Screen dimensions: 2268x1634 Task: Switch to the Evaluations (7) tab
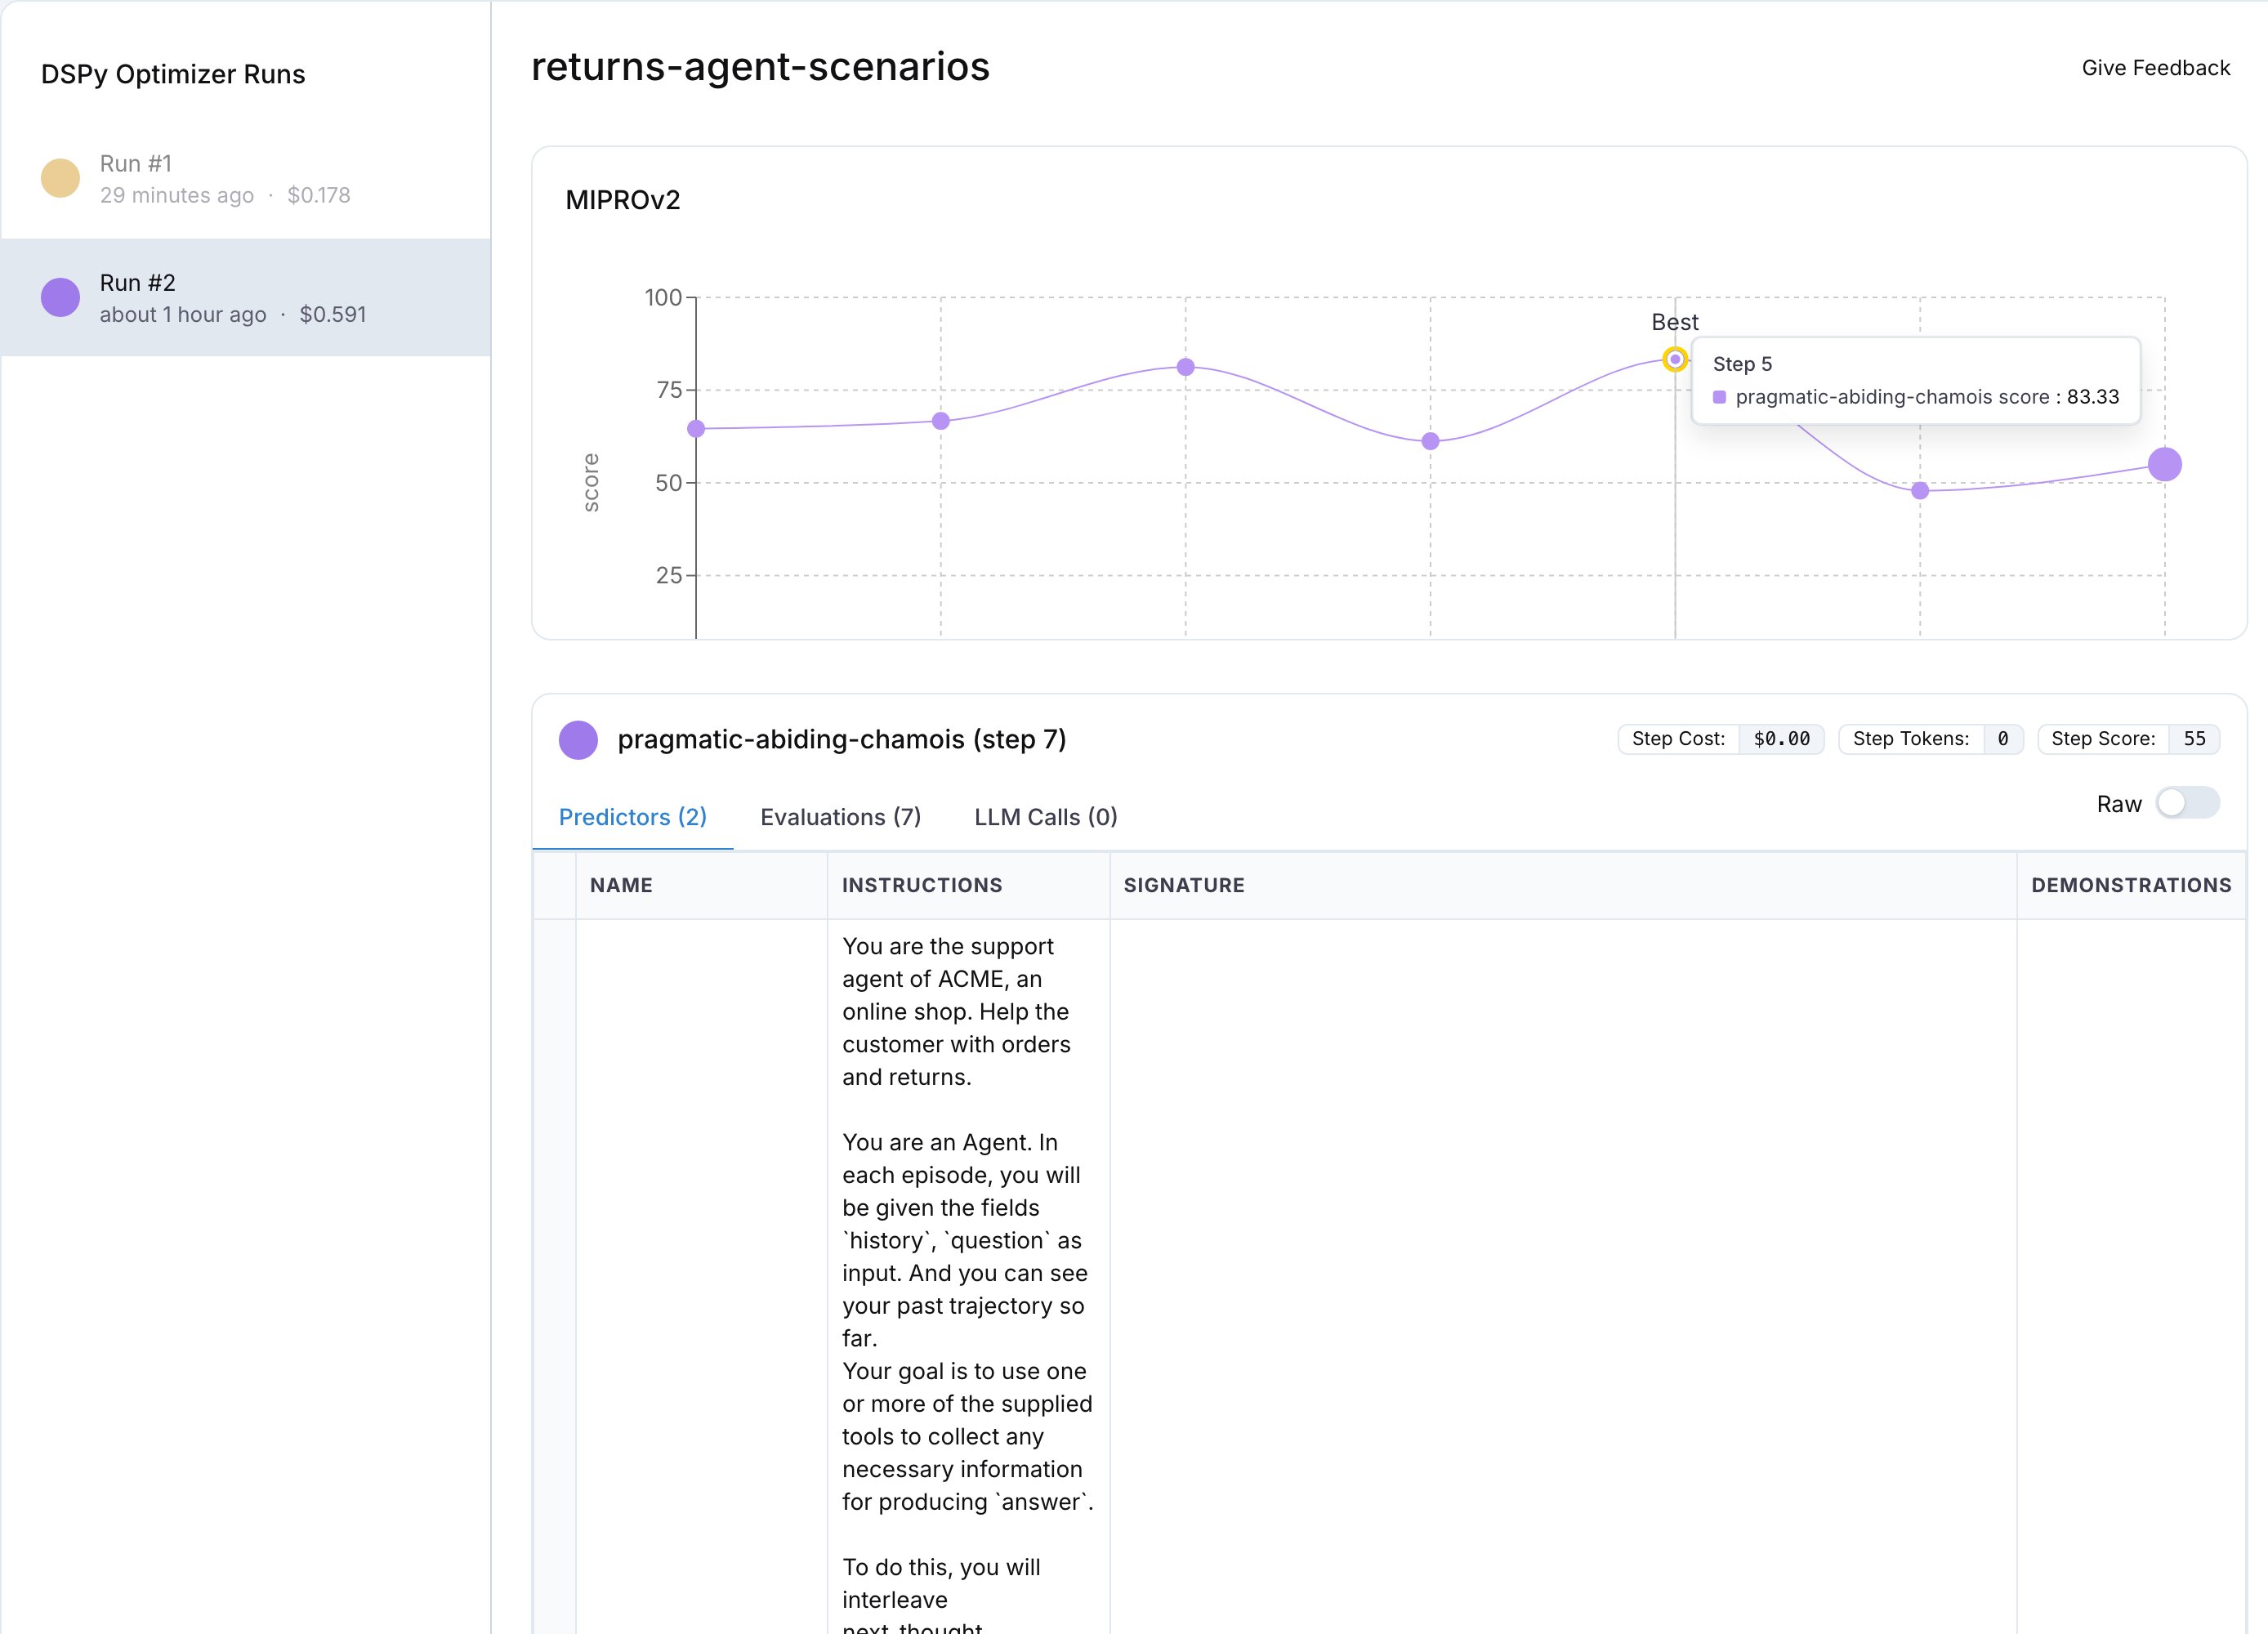point(840,817)
